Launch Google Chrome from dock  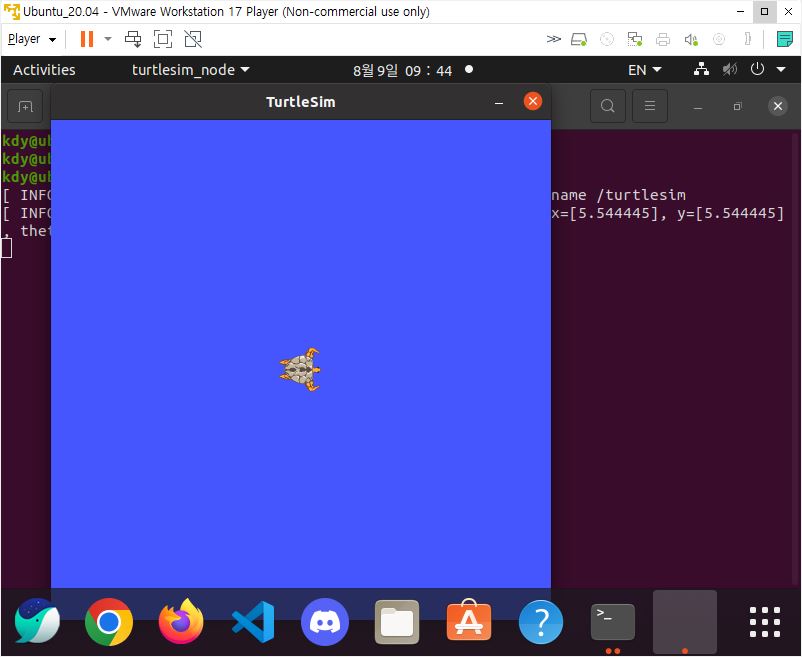(108, 622)
